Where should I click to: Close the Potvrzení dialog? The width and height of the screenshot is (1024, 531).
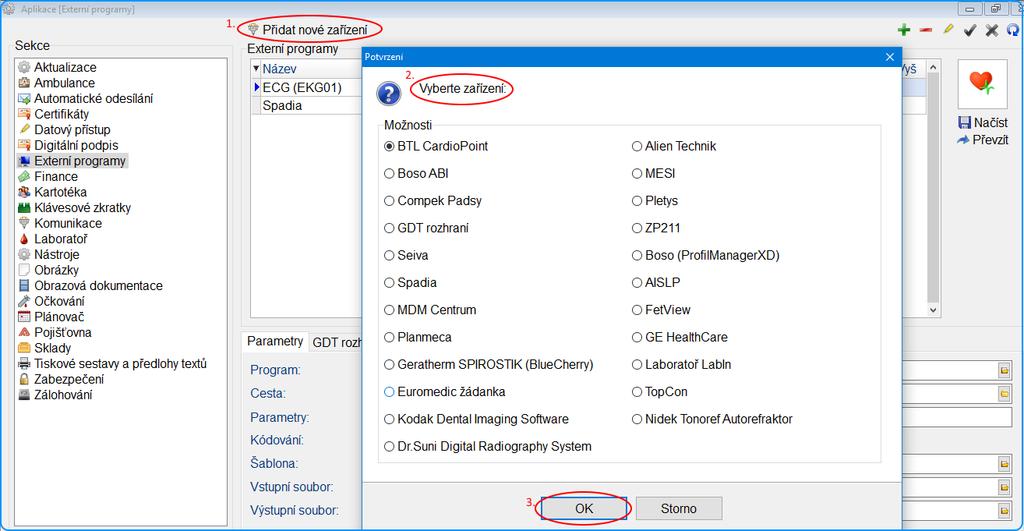coord(889,57)
